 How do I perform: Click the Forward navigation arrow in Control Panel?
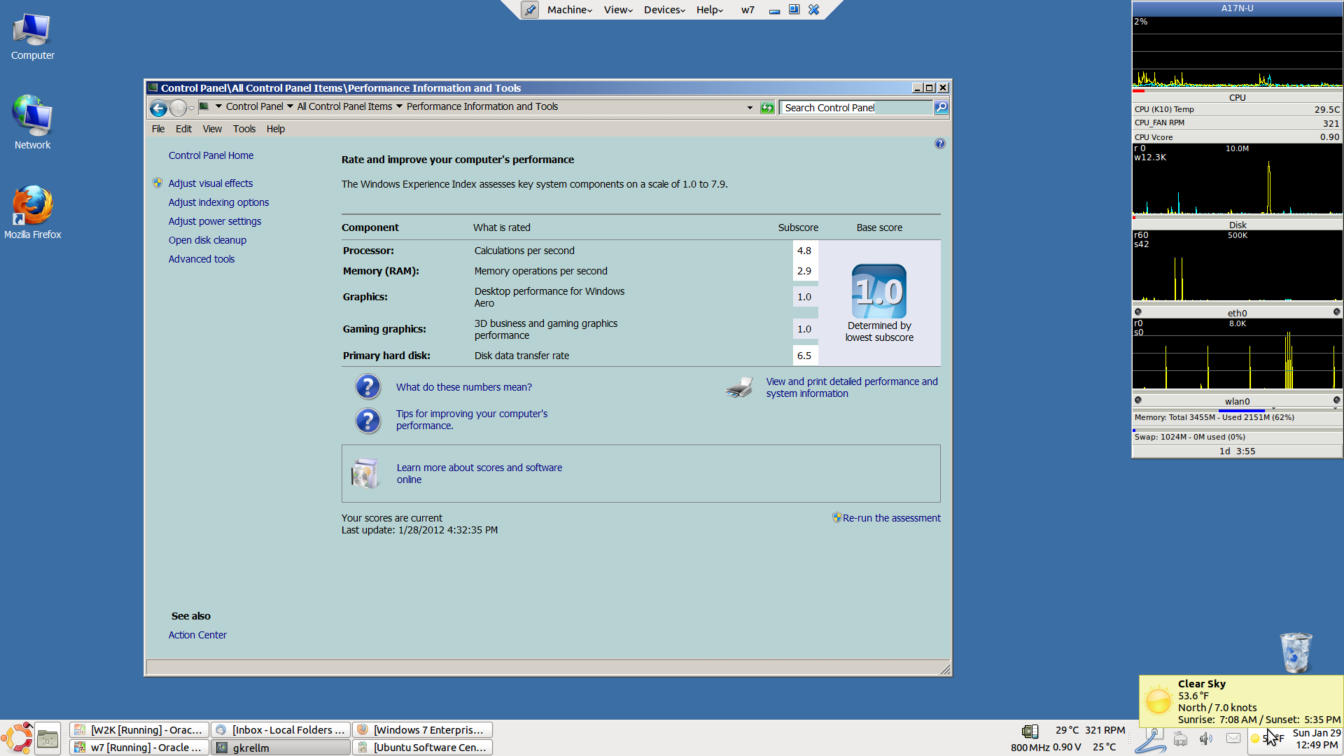[178, 108]
